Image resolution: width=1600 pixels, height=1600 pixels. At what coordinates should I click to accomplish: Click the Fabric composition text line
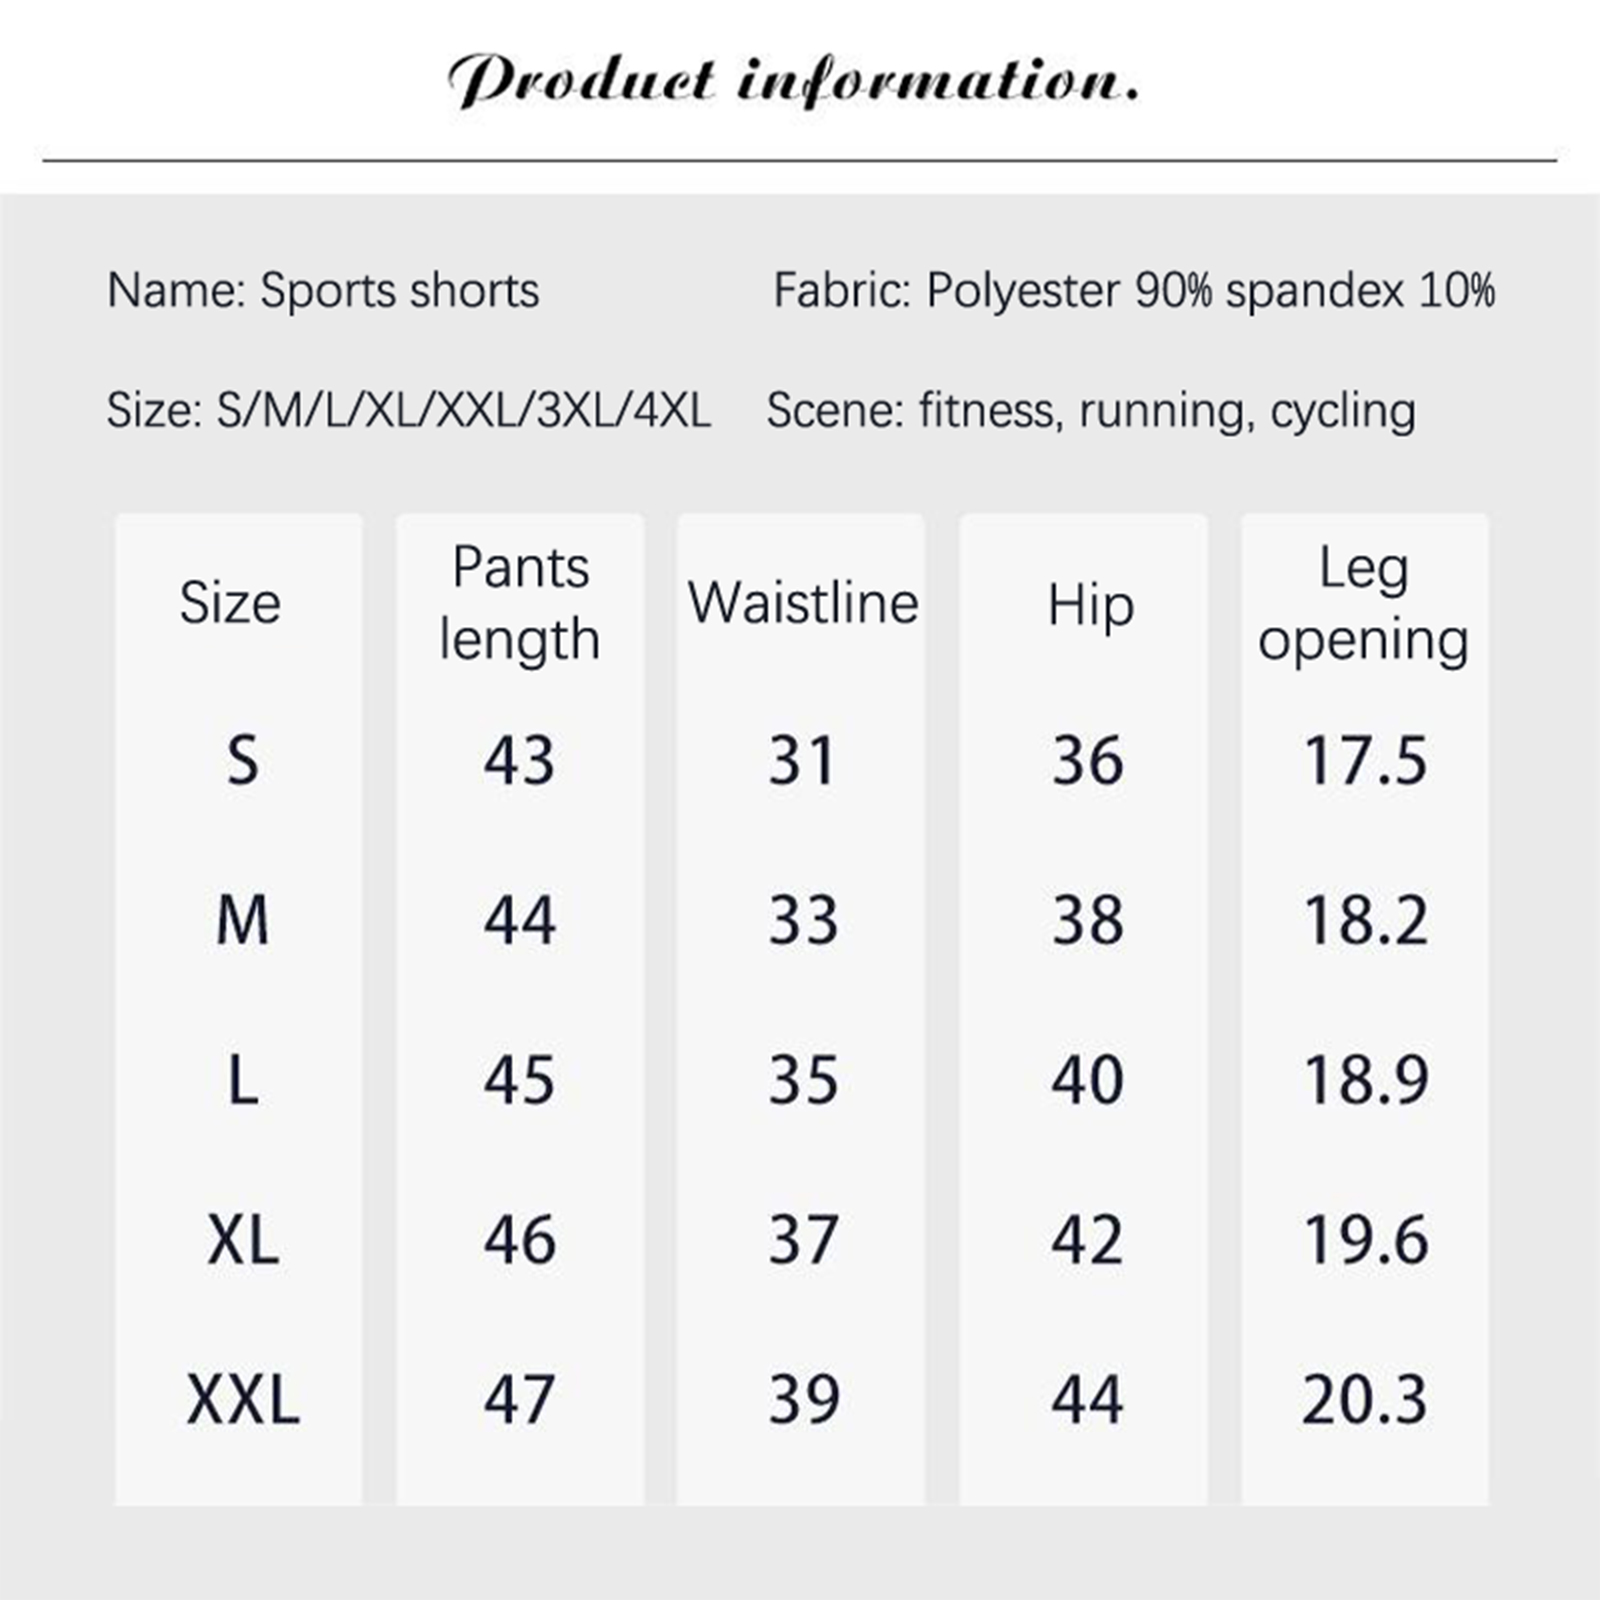[1134, 291]
